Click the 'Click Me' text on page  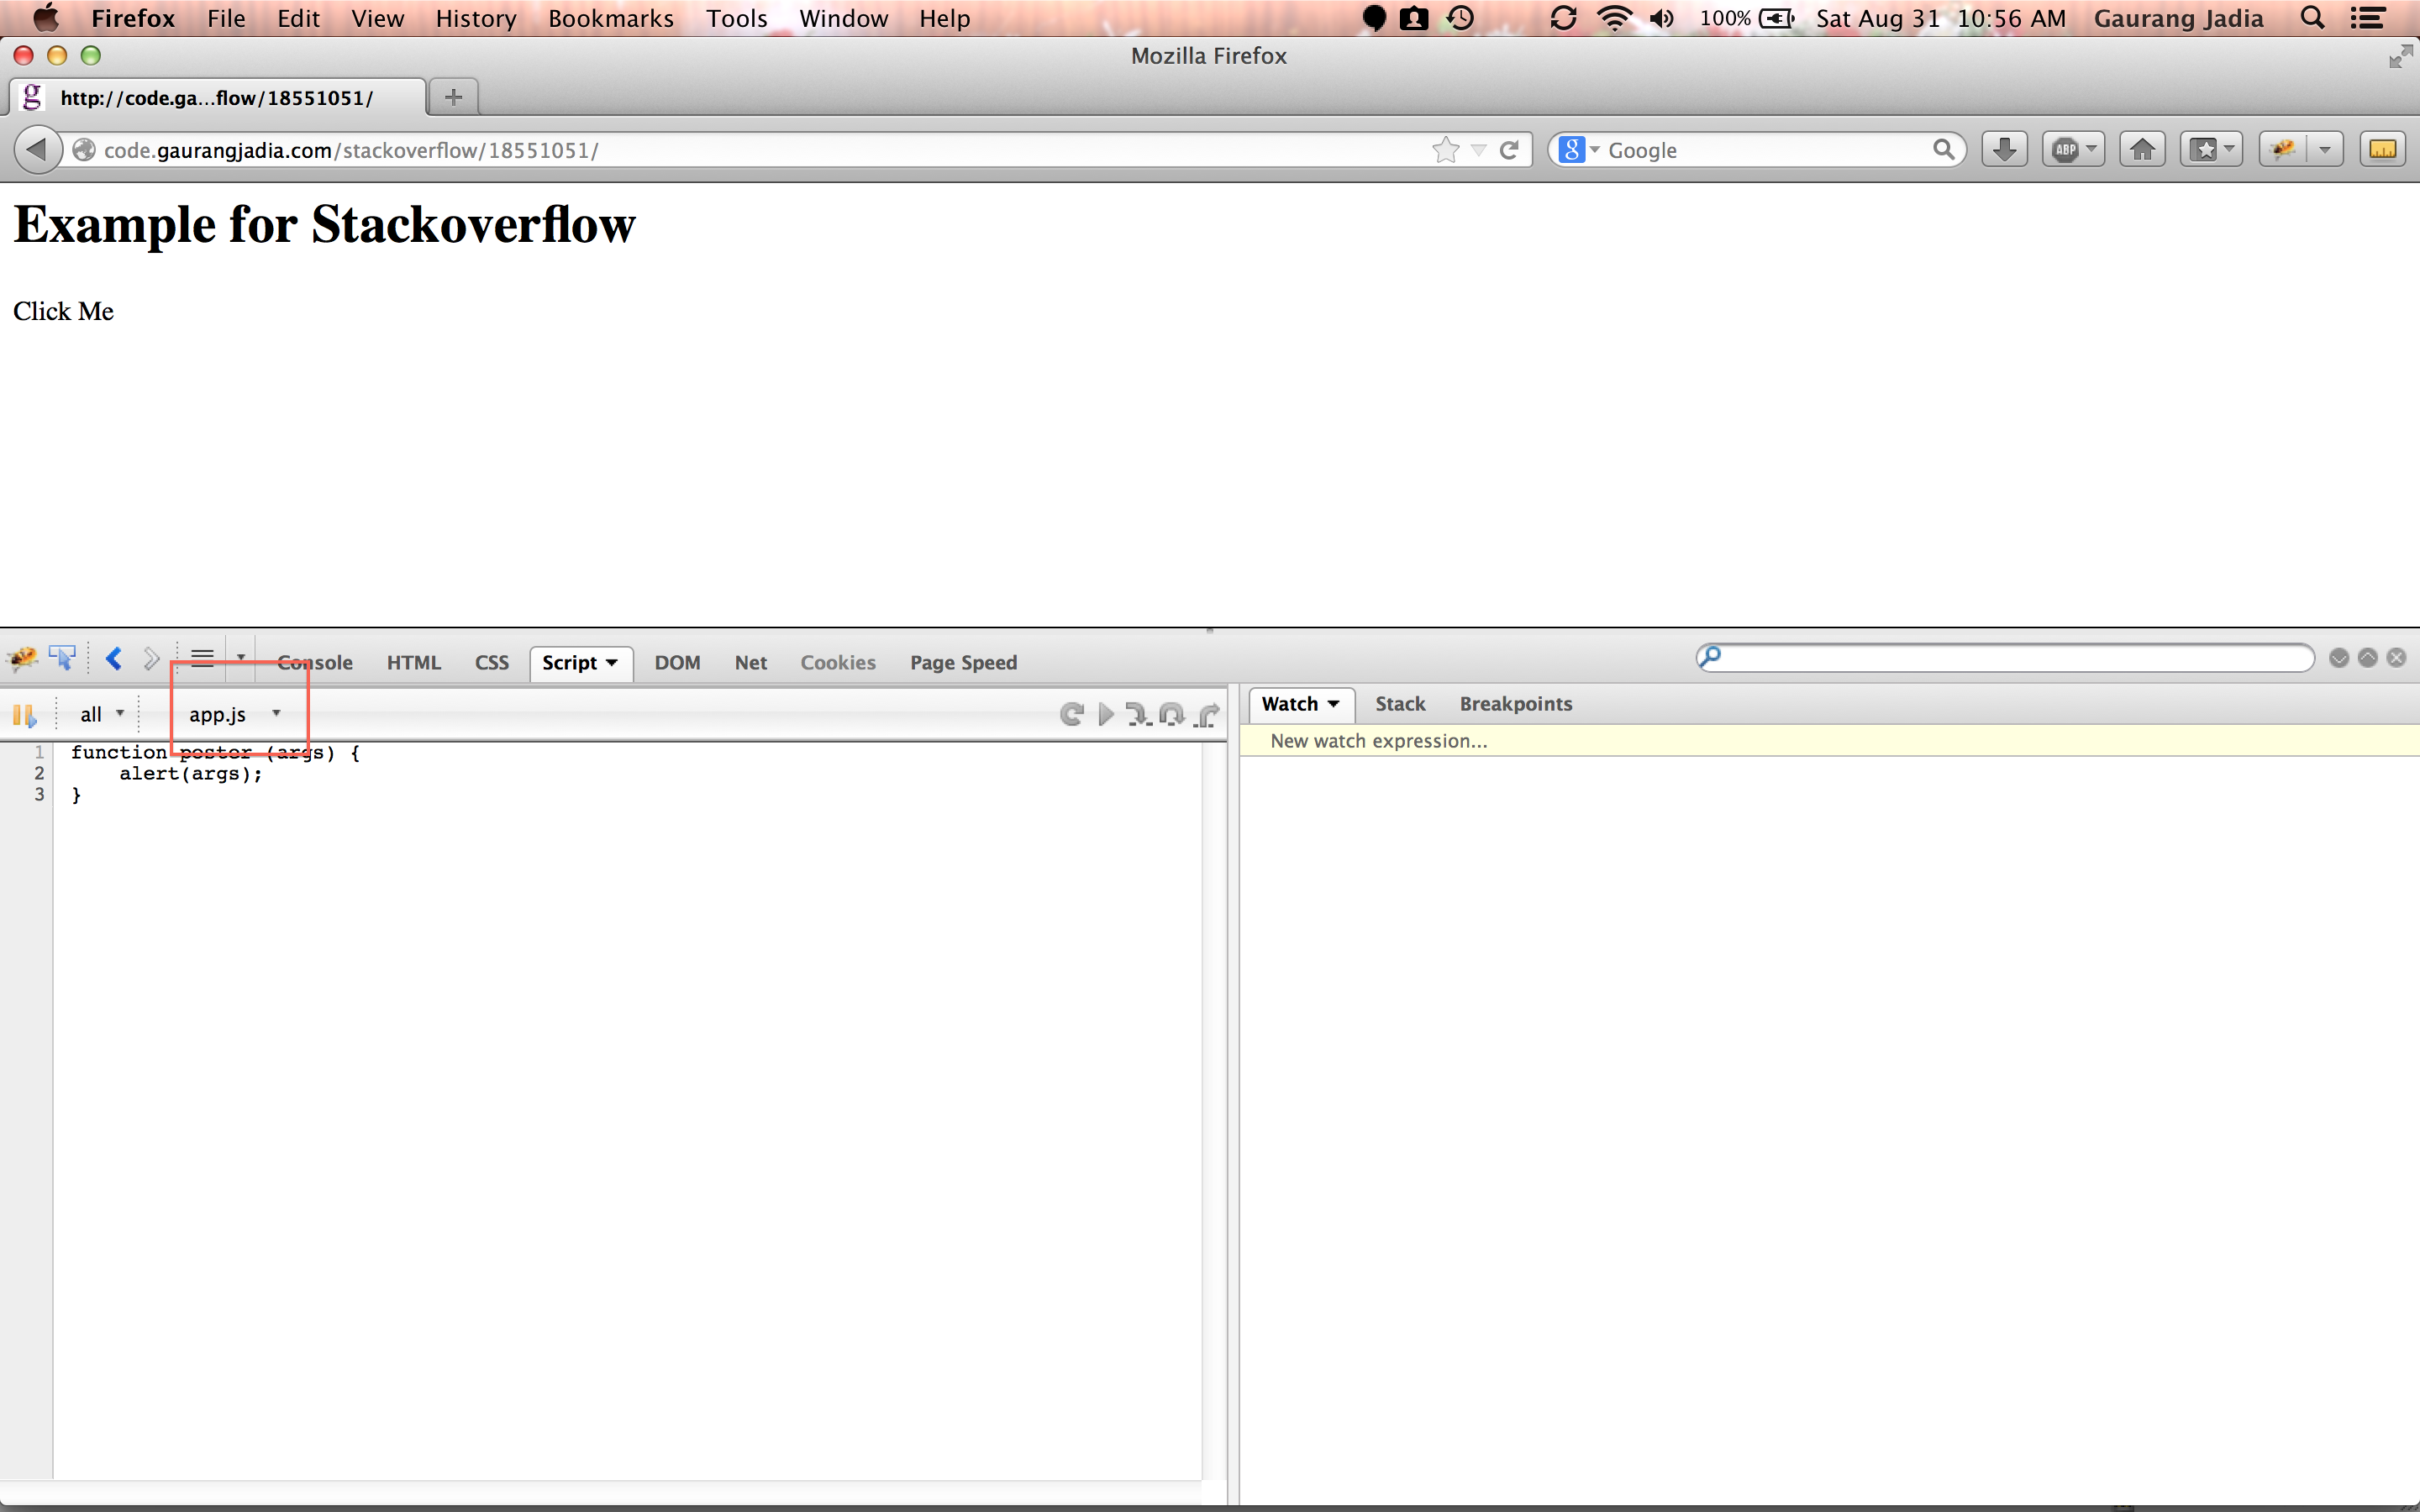pos(63,311)
